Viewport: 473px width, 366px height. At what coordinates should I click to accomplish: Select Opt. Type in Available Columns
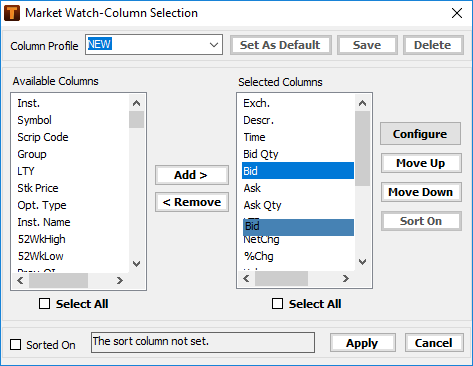click(x=42, y=205)
